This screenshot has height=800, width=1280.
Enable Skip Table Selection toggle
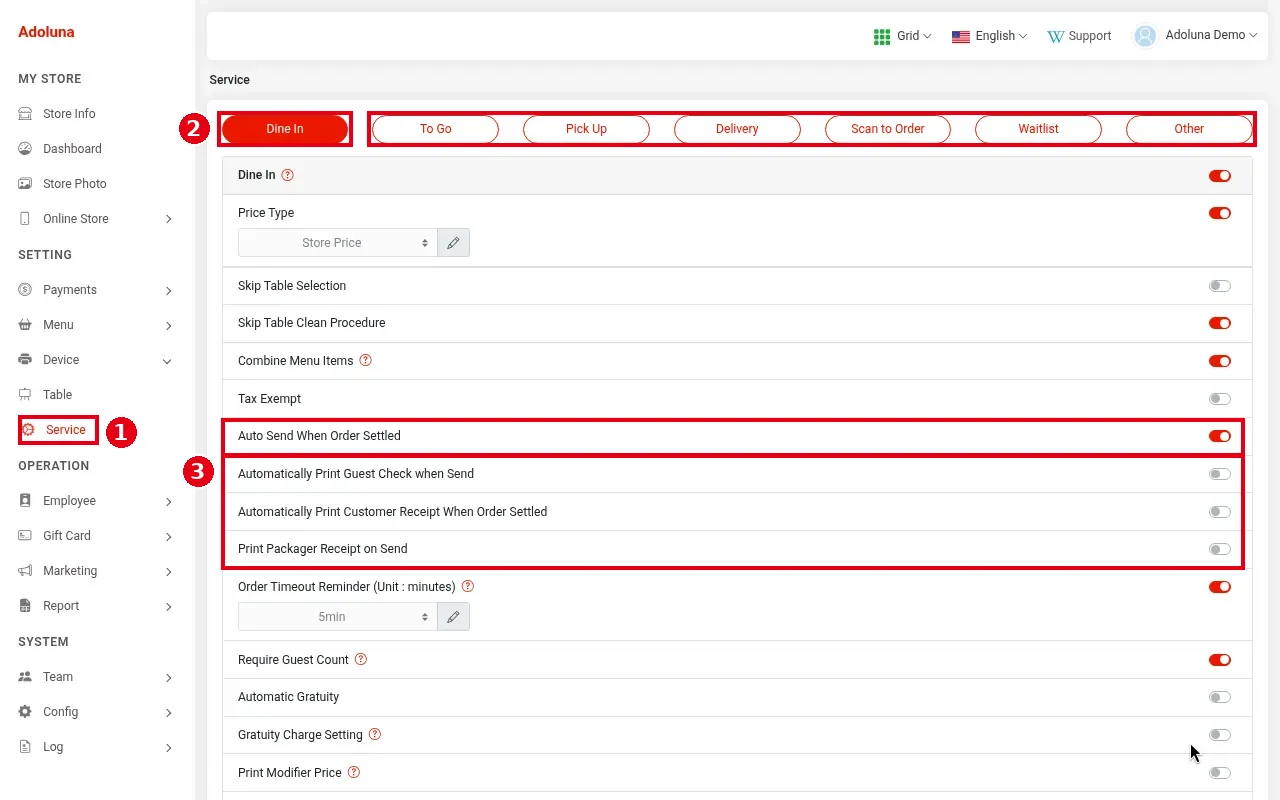pos(1219,286)
